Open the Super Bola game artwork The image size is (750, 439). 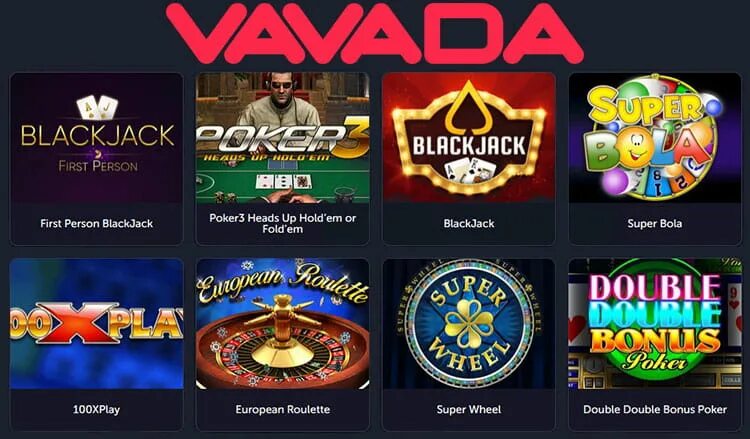[x=655, y=138]
